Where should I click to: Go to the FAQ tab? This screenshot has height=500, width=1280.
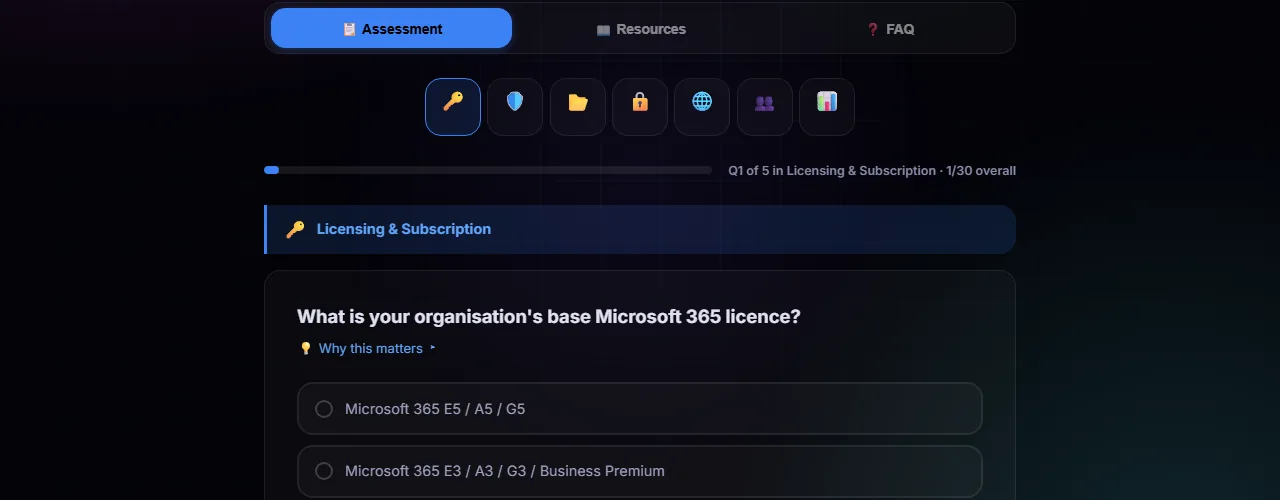point(890,29)
